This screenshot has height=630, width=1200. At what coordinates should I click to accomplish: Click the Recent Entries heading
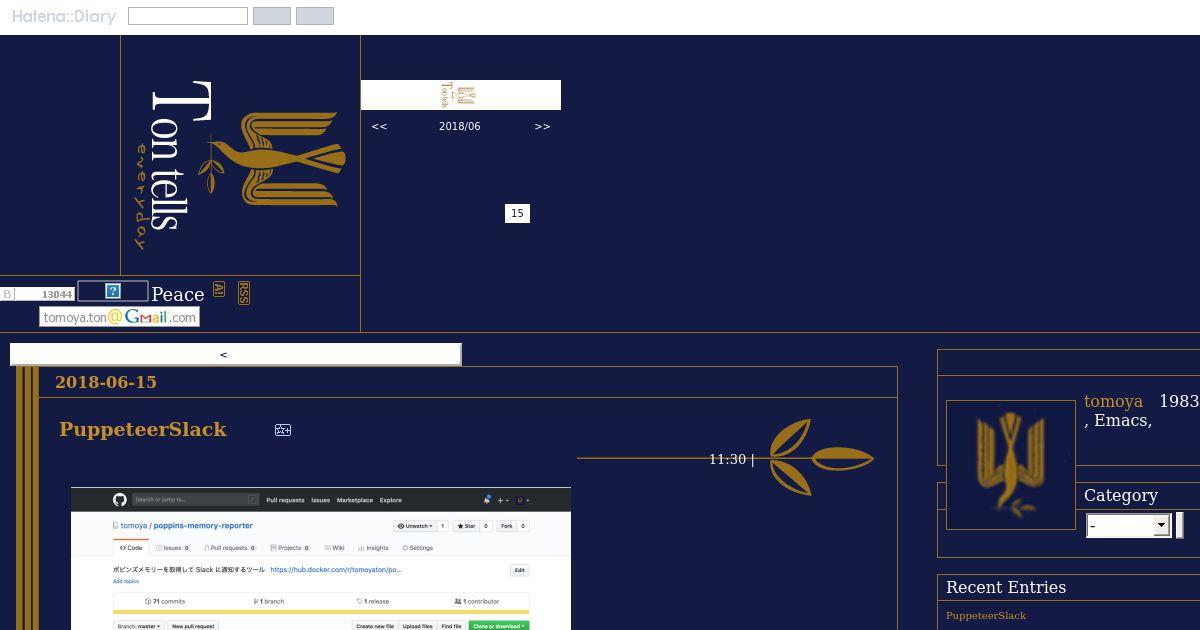click(x=1006, y=587)
